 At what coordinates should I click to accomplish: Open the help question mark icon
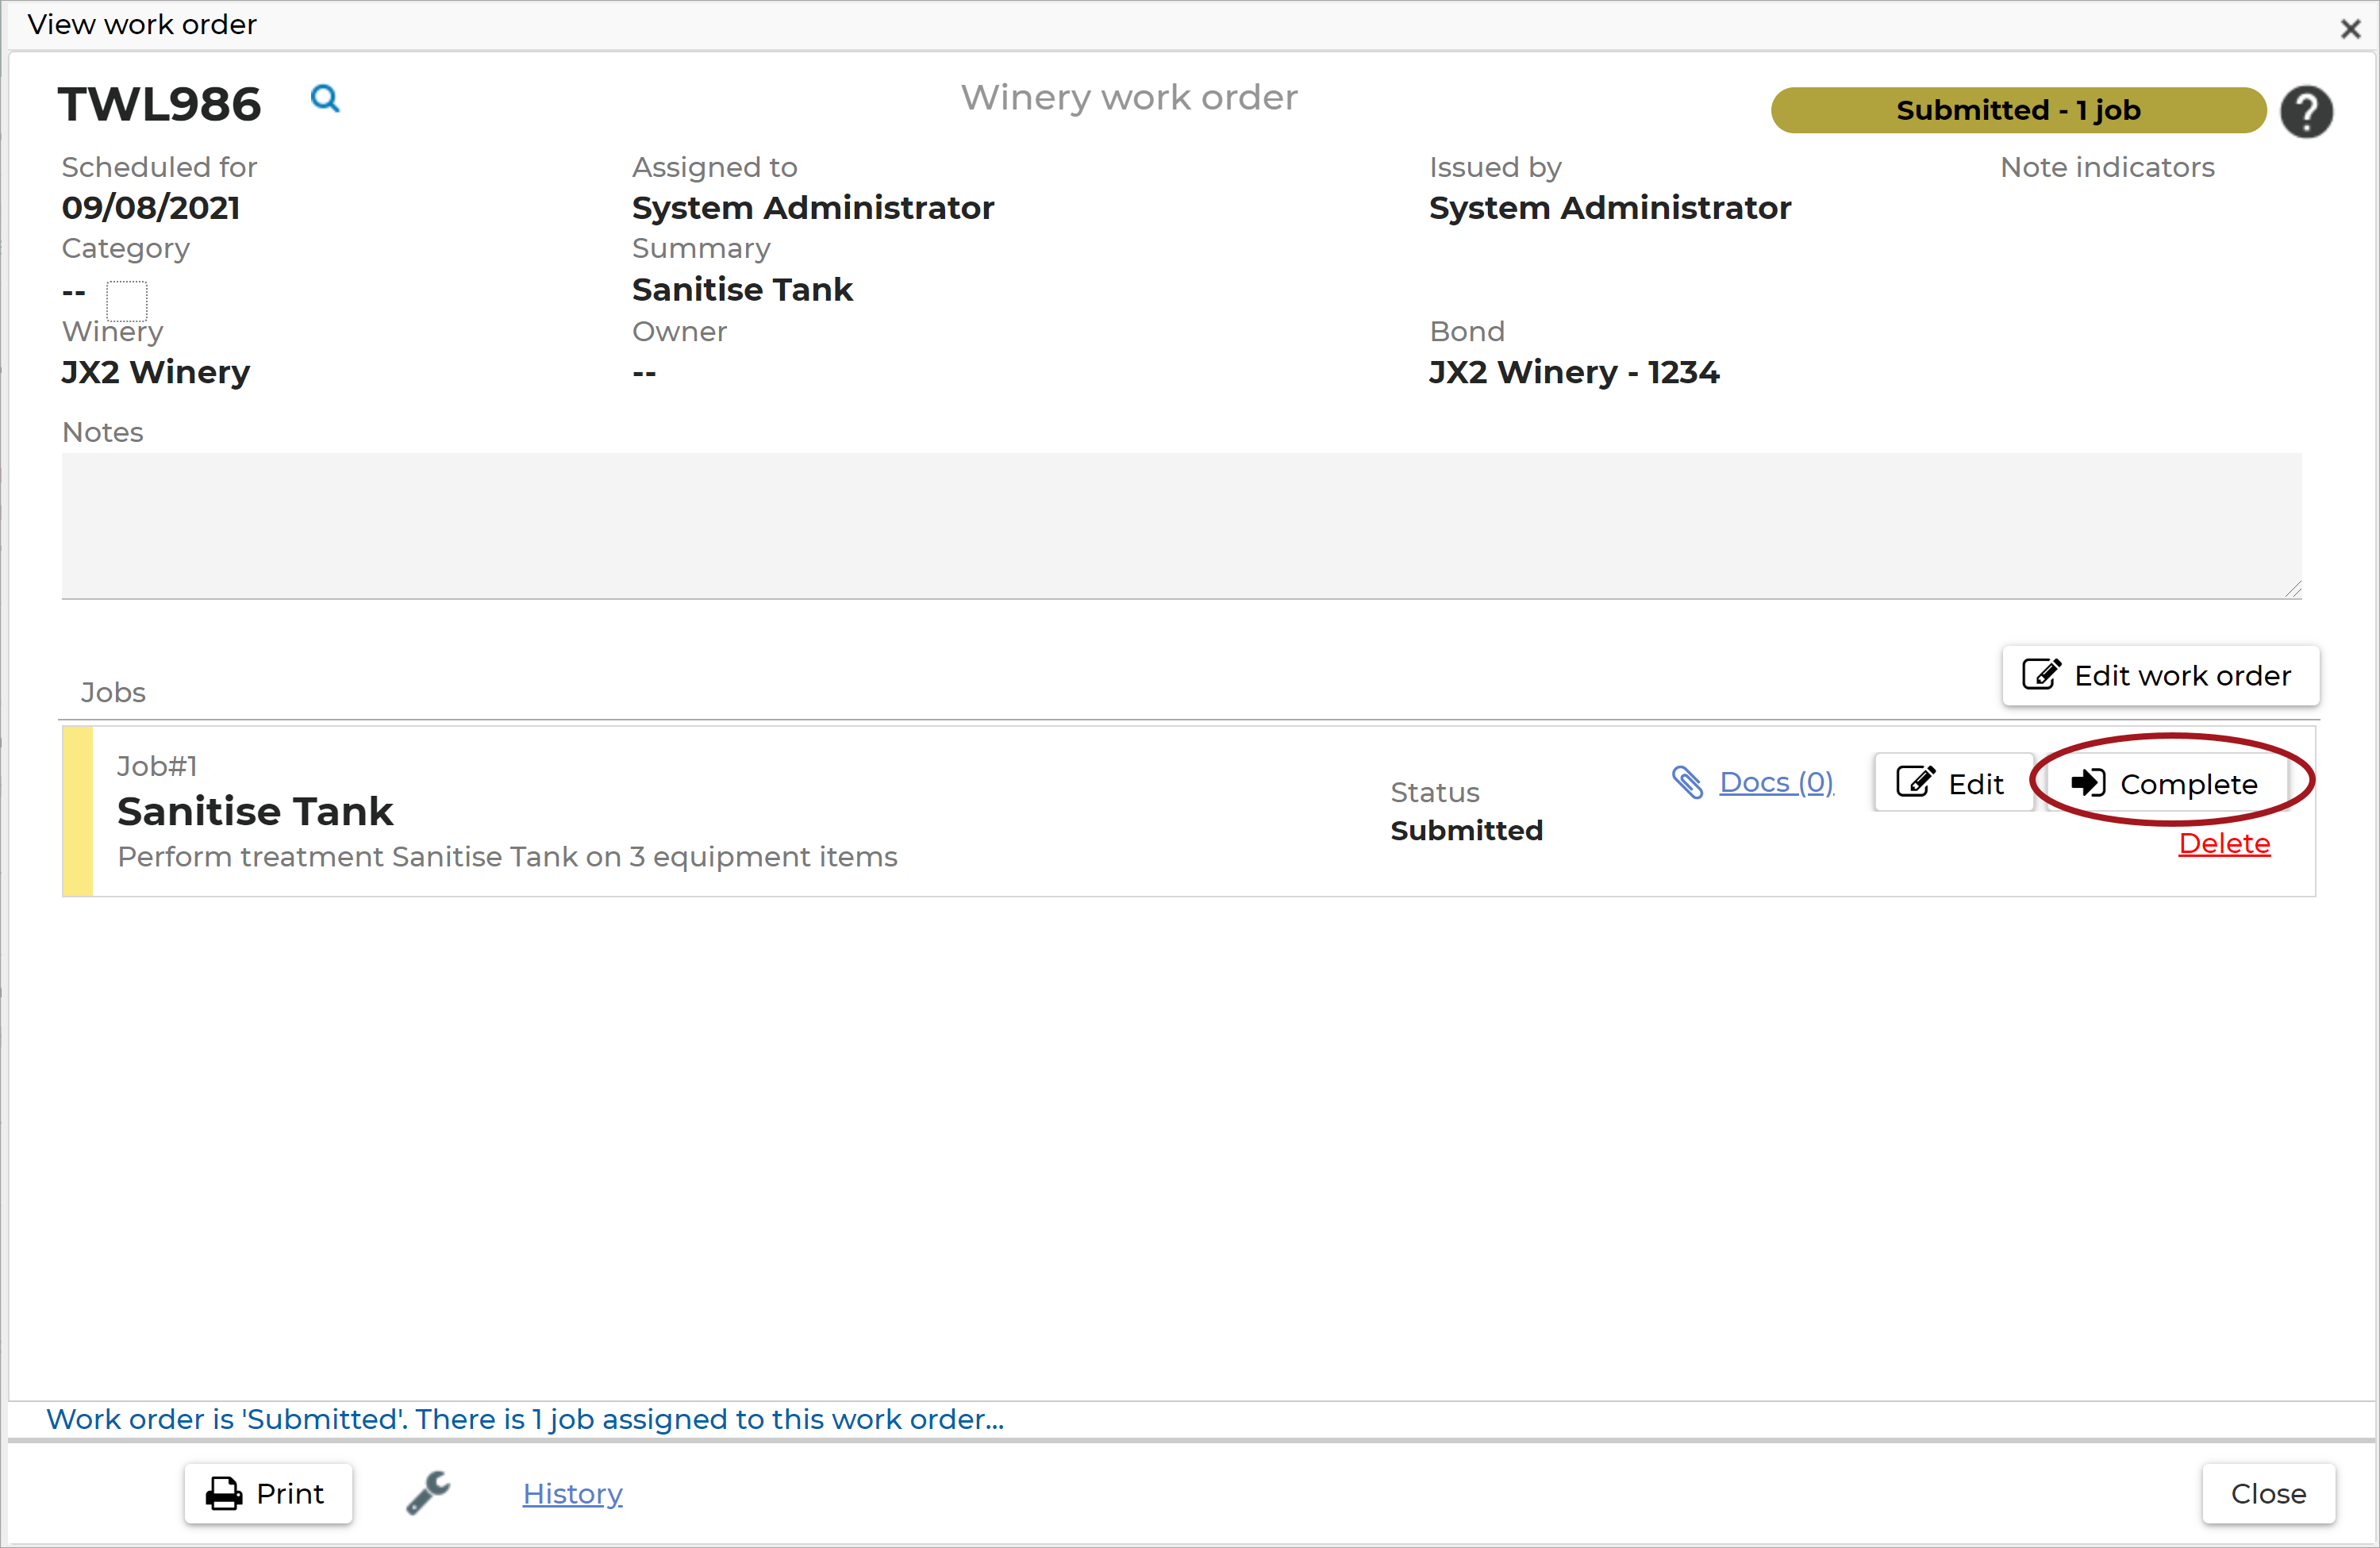(x=2306, y=111)
